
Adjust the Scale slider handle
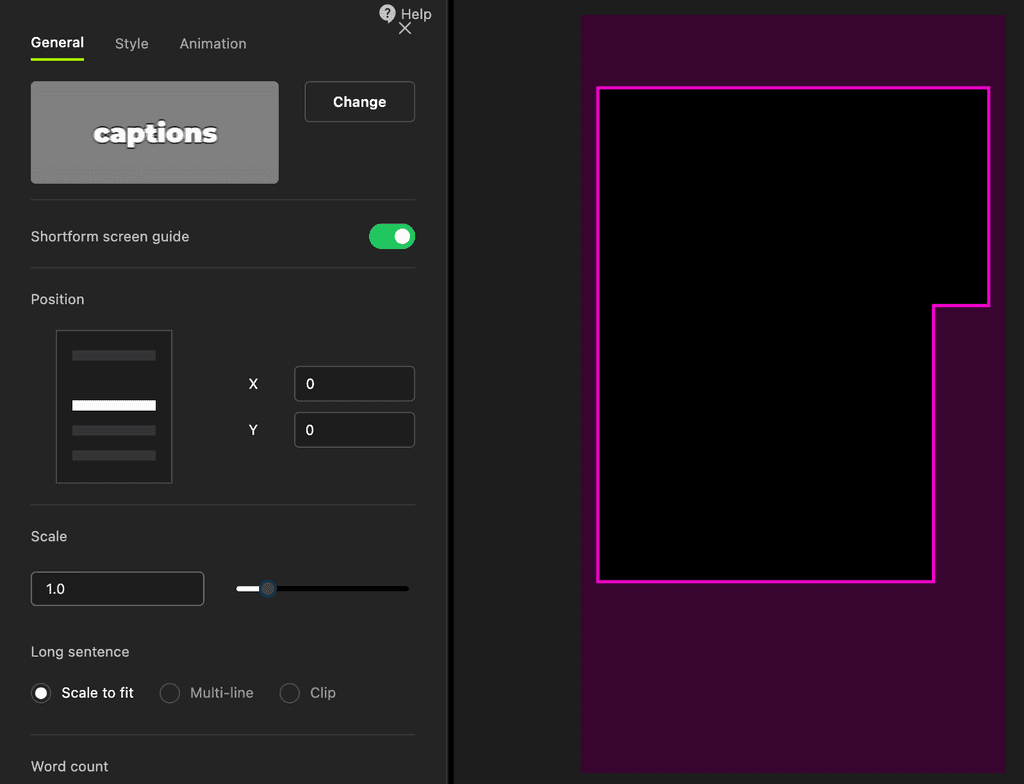(x=266, y=588)
